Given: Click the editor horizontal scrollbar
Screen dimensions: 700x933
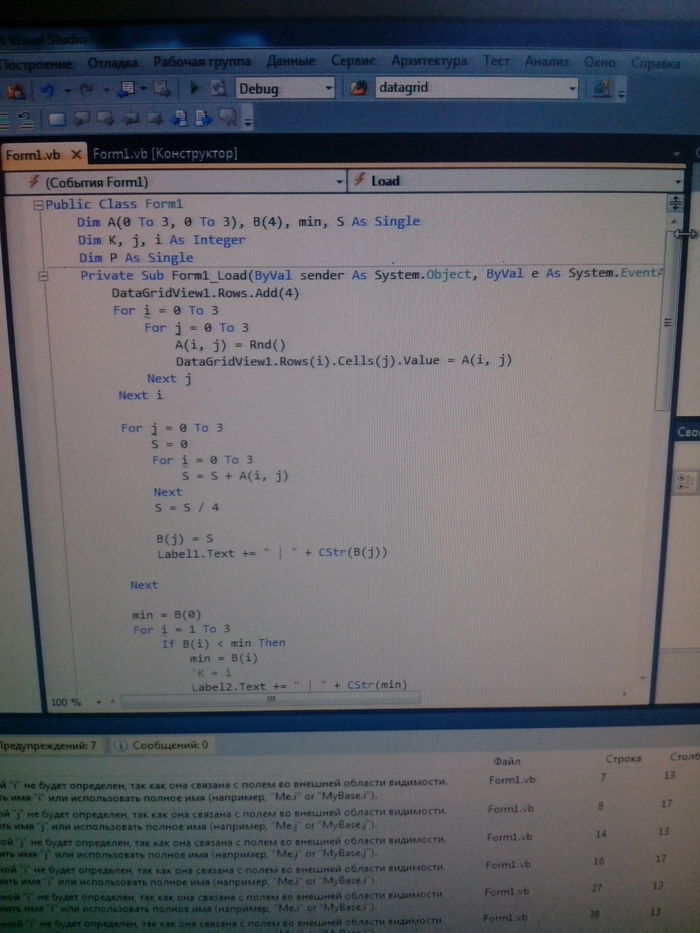Looking at the screenshot, I should click(270, 702).
